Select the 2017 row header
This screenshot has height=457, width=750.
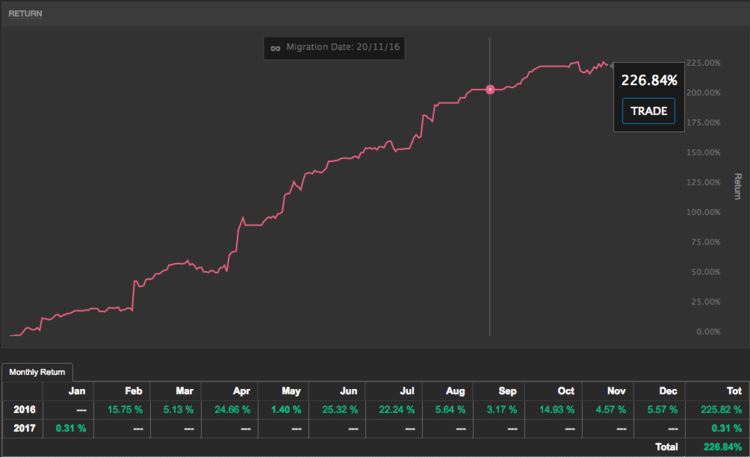coord(24,428)
